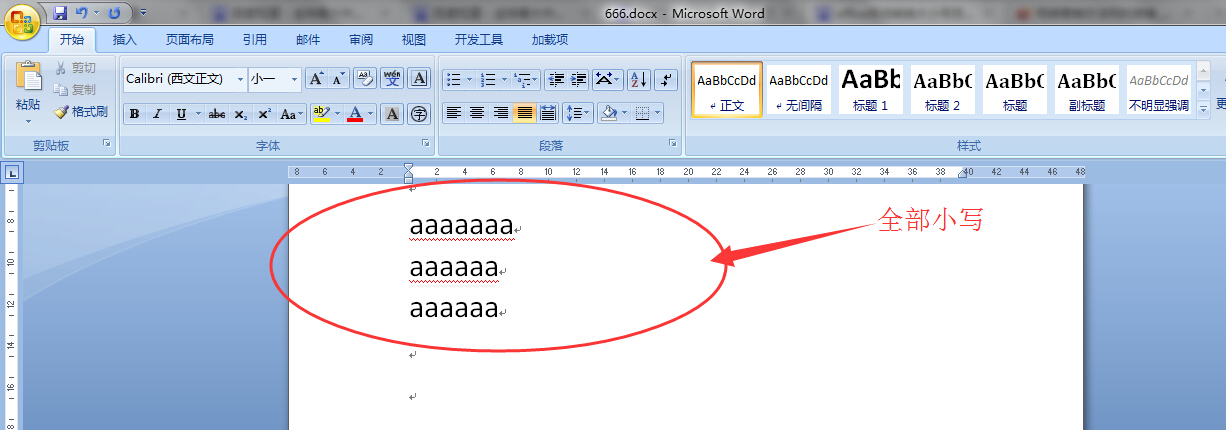Click the enclosed character 字 icon

[419, 114]
